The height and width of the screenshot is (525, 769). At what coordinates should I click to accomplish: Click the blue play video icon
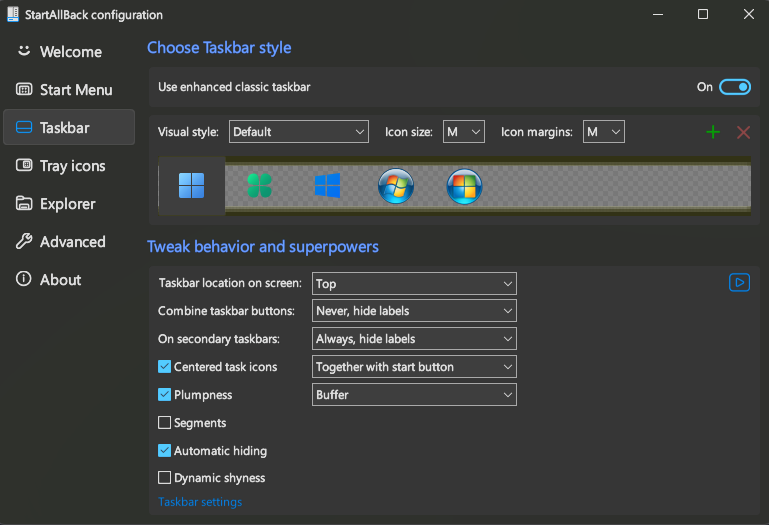739,283
